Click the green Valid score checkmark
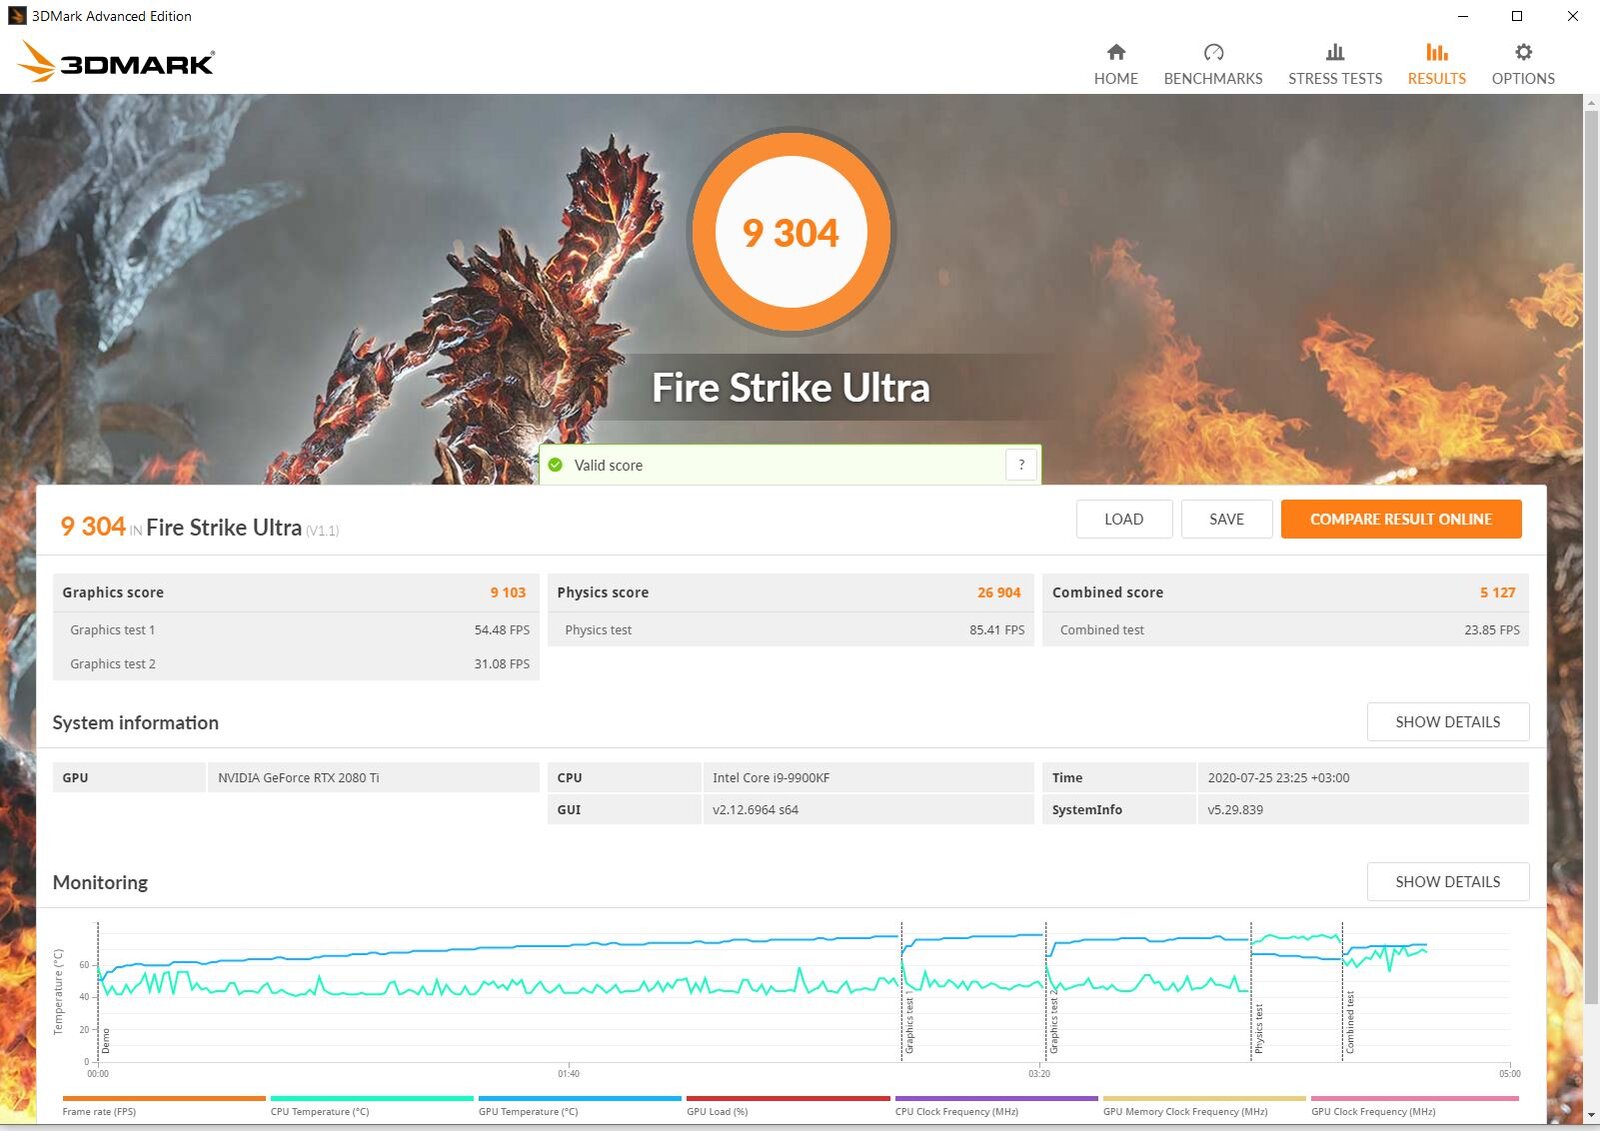Image resolution: width=1600 pixels, height=1131 pixels. (x=555, y=465)
